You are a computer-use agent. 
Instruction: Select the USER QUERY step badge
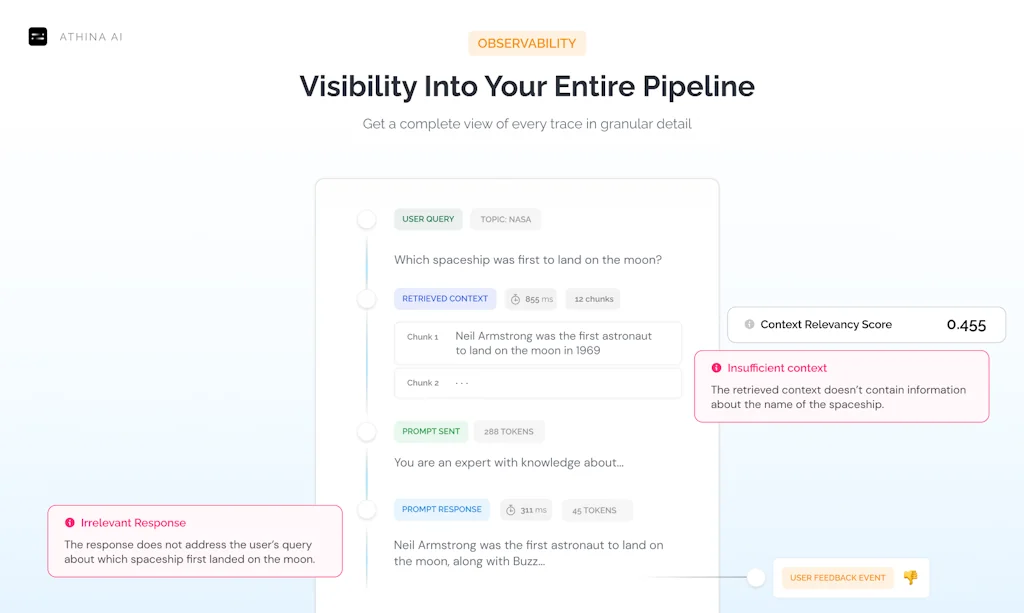[428, 219]
